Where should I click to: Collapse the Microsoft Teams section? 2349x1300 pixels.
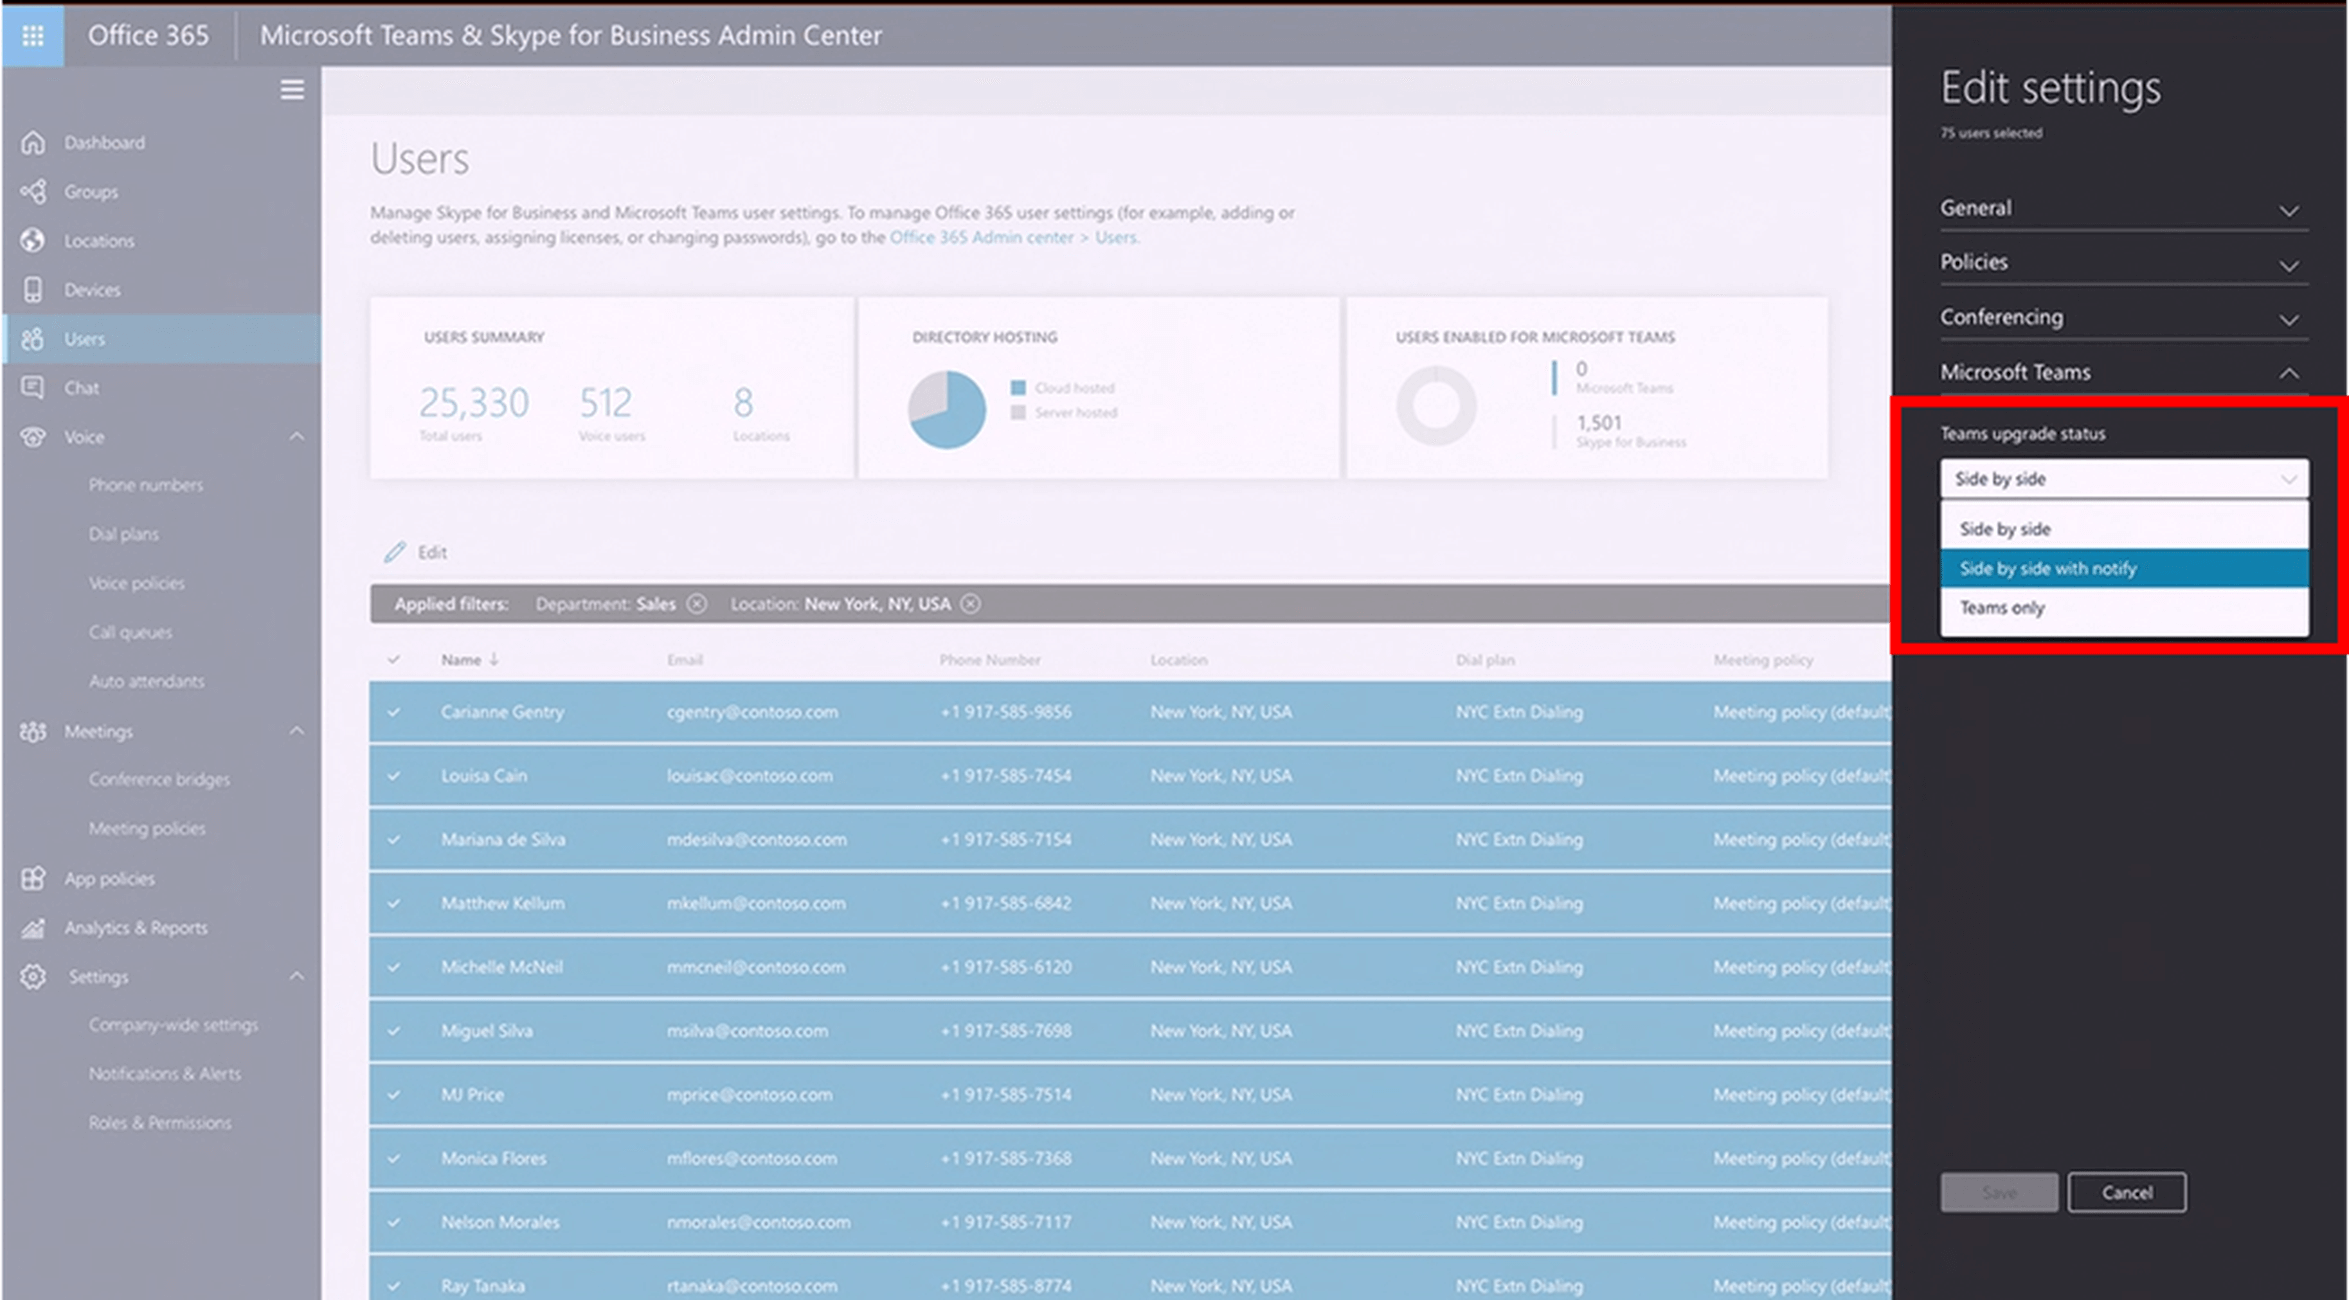2288,373
